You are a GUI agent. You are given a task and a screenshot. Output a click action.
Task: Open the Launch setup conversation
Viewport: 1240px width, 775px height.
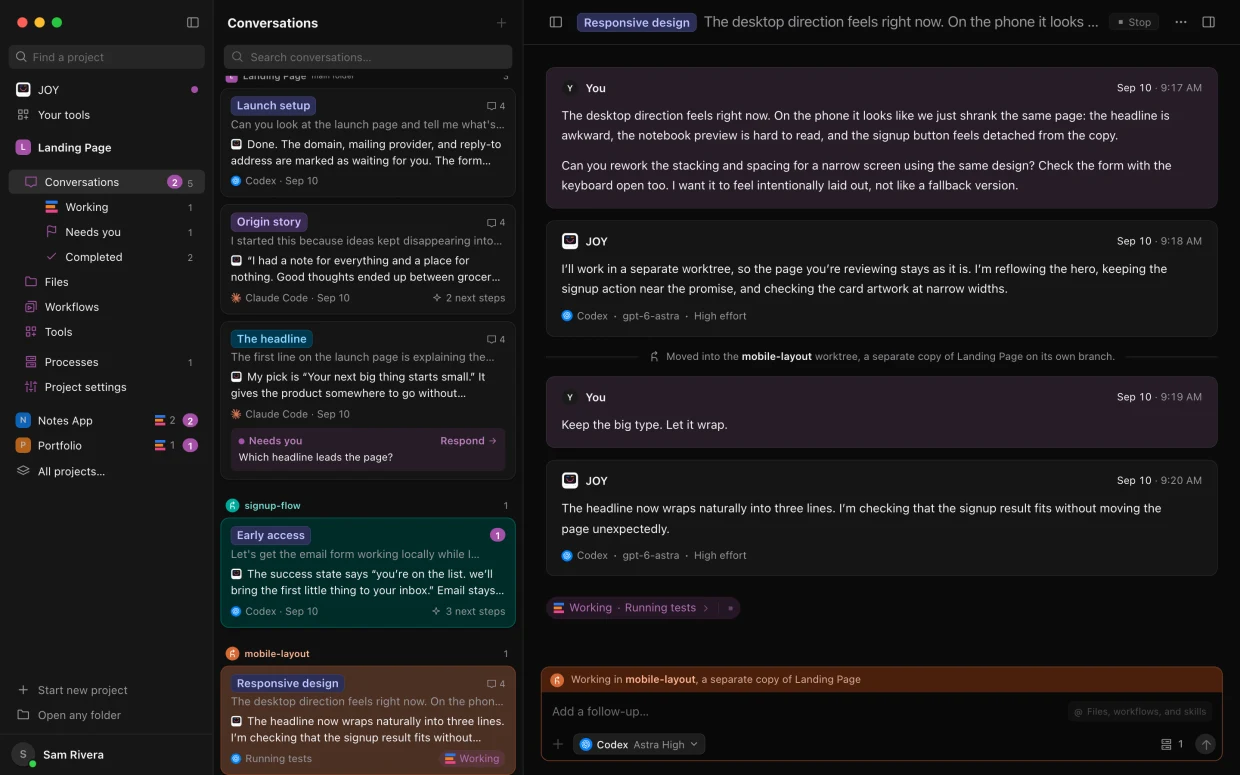tap(368, 142)
